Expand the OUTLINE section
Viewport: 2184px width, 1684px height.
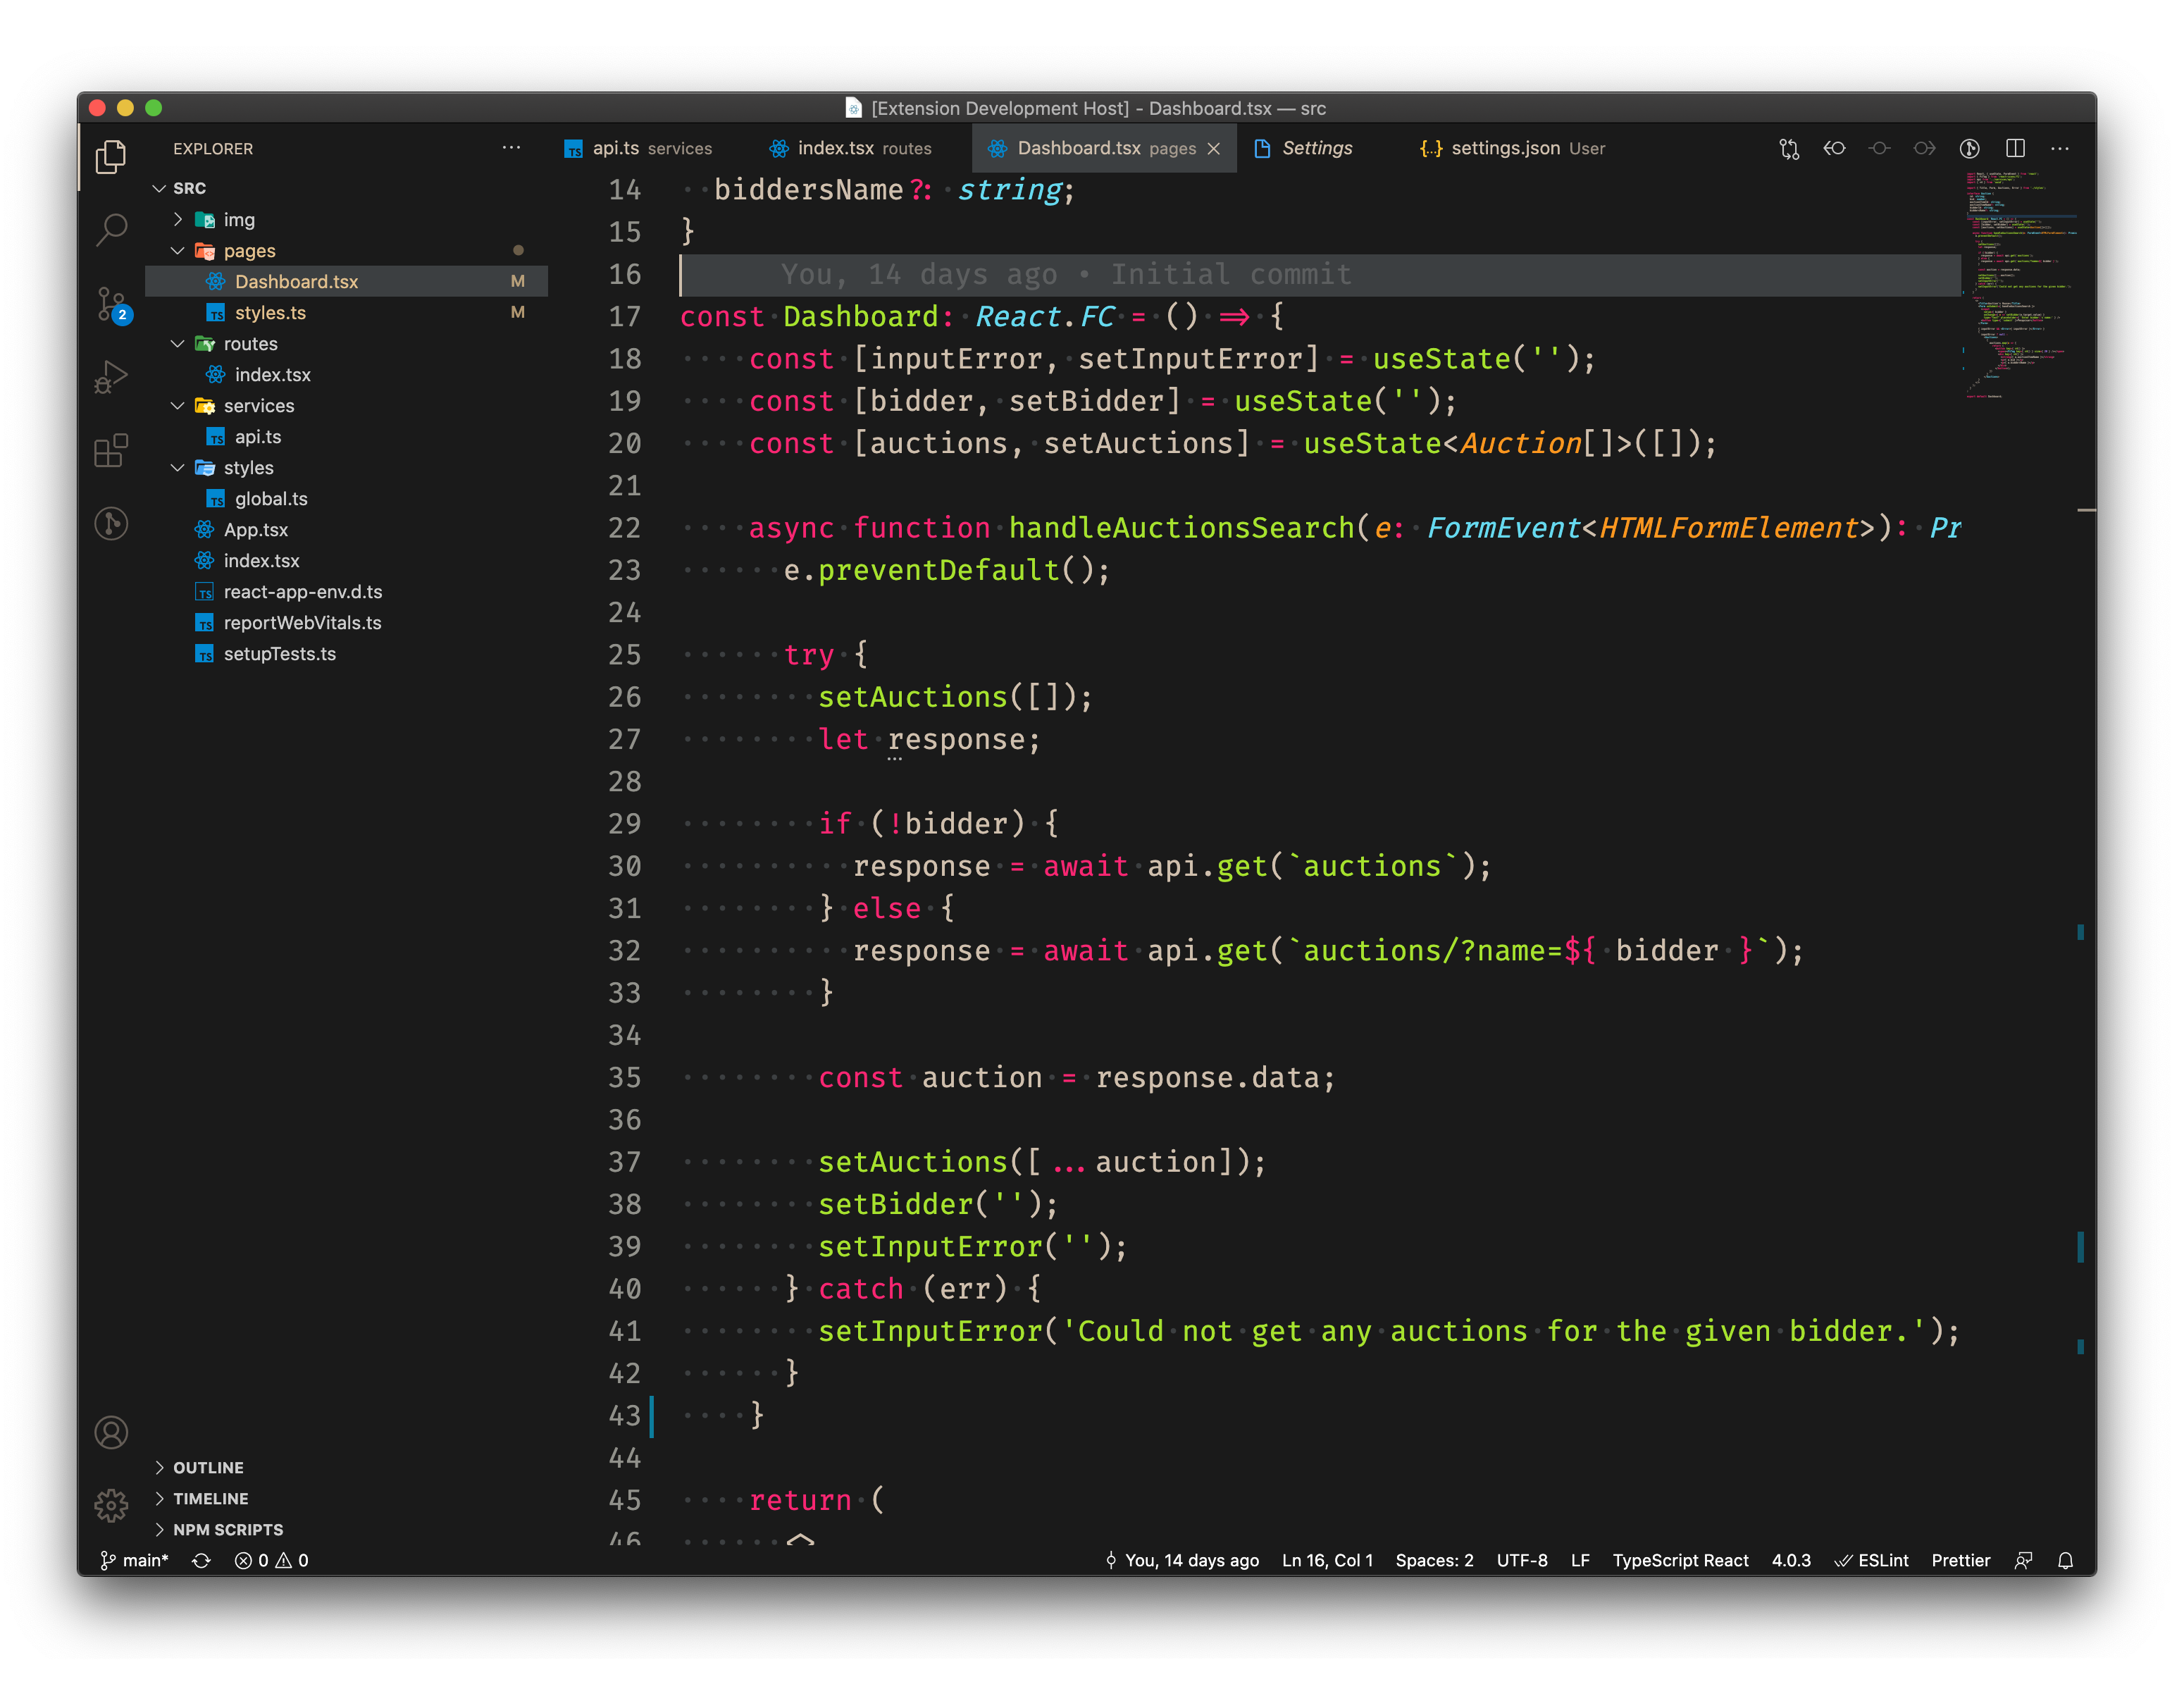click(x=208, y=1467)
